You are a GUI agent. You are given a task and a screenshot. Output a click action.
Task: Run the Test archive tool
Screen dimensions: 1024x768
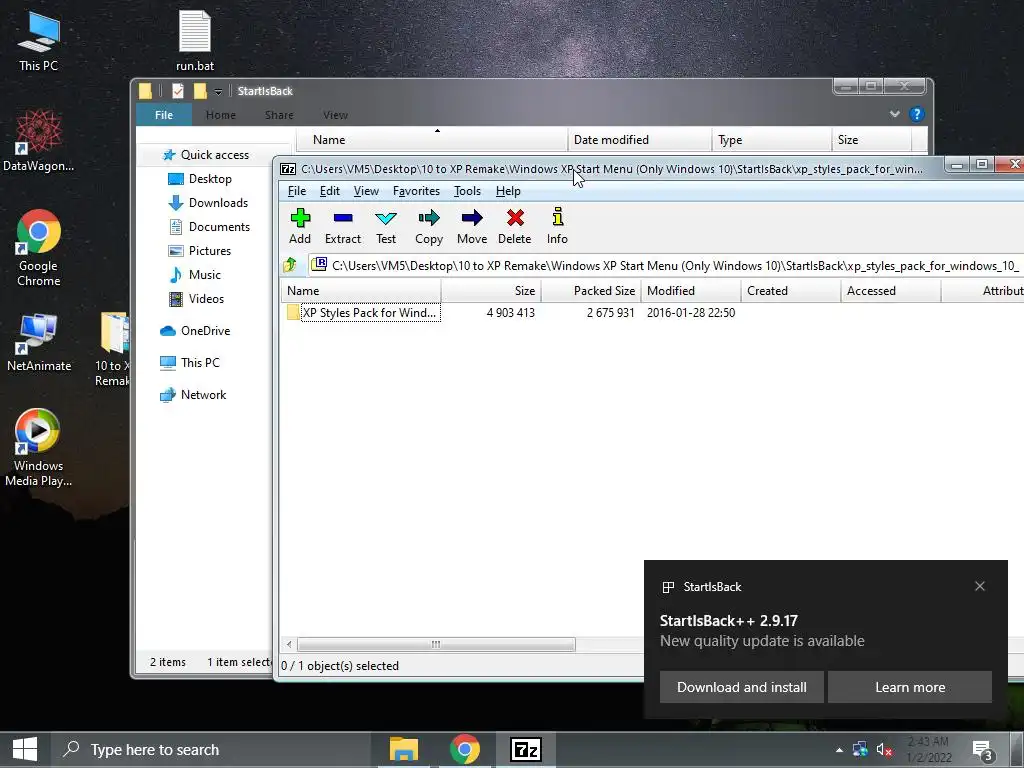click(x=386, y=226)
